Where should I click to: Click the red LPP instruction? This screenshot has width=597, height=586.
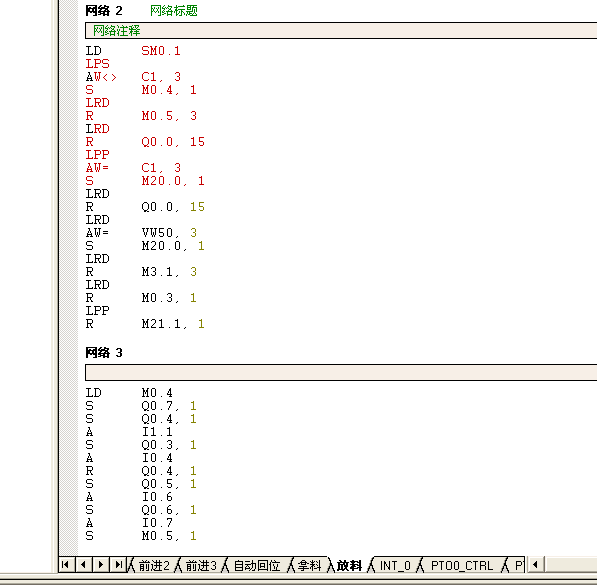(x=97, y=155)
